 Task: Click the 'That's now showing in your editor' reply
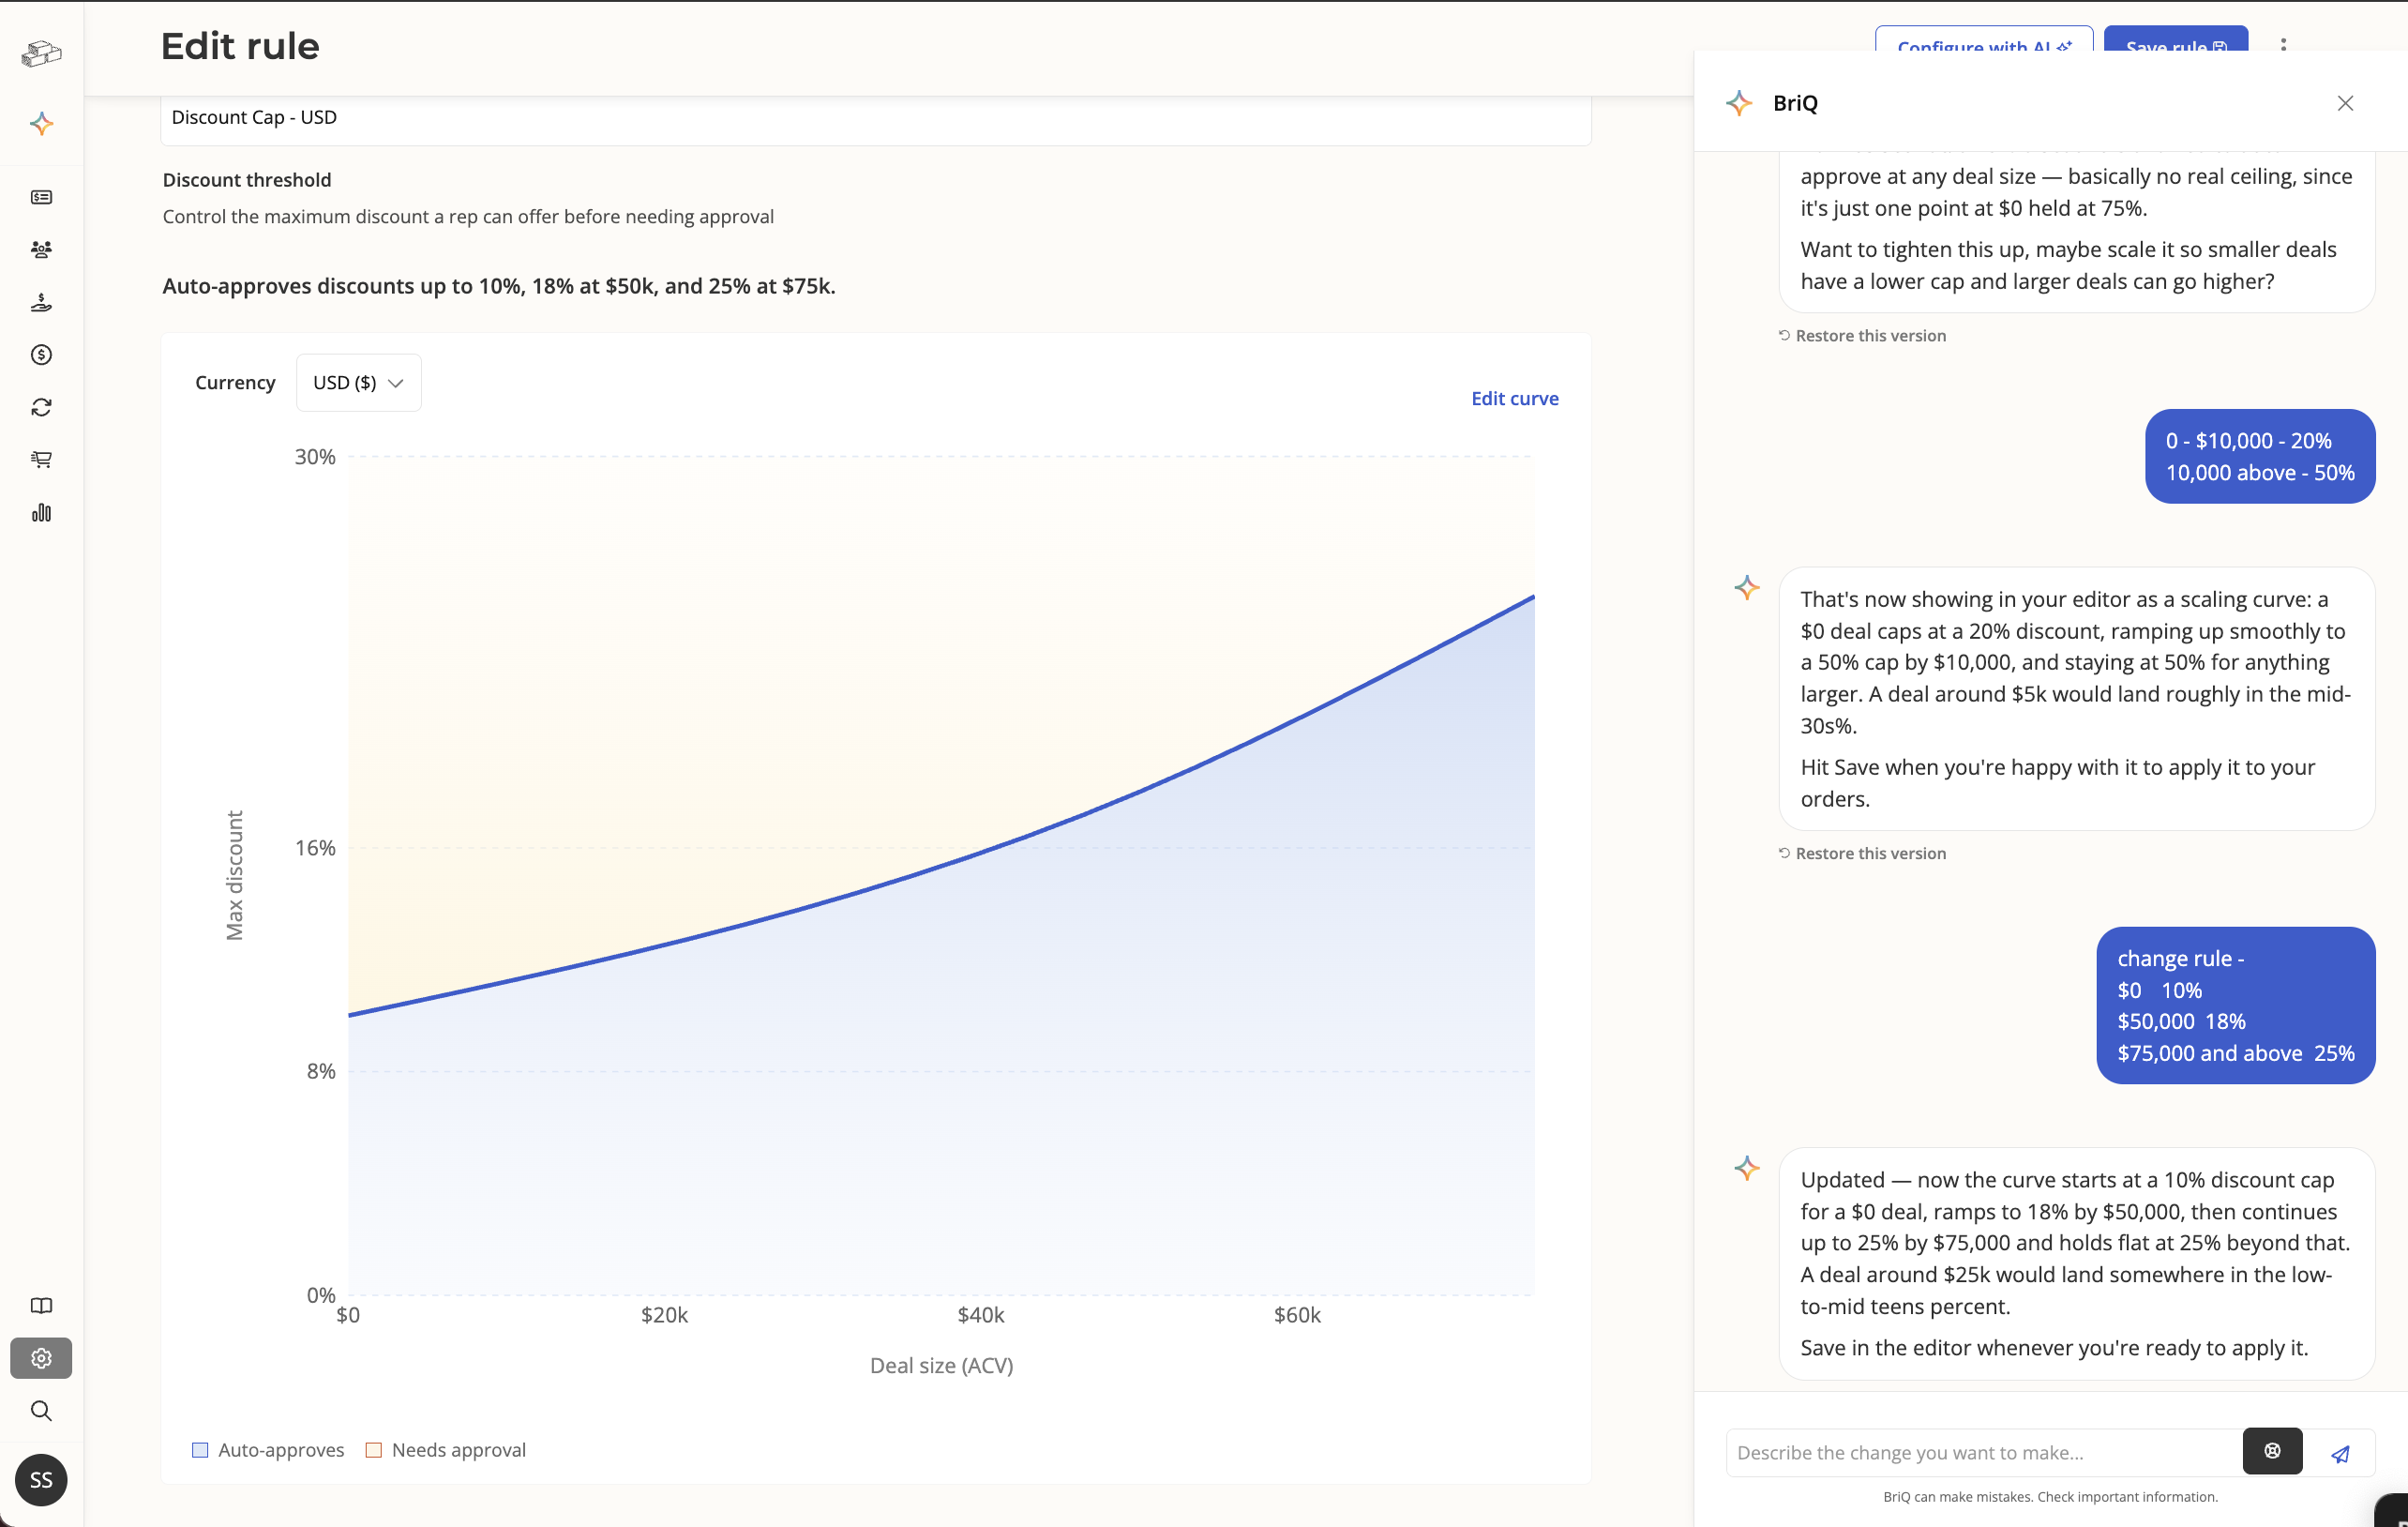tap(2077, 698)
